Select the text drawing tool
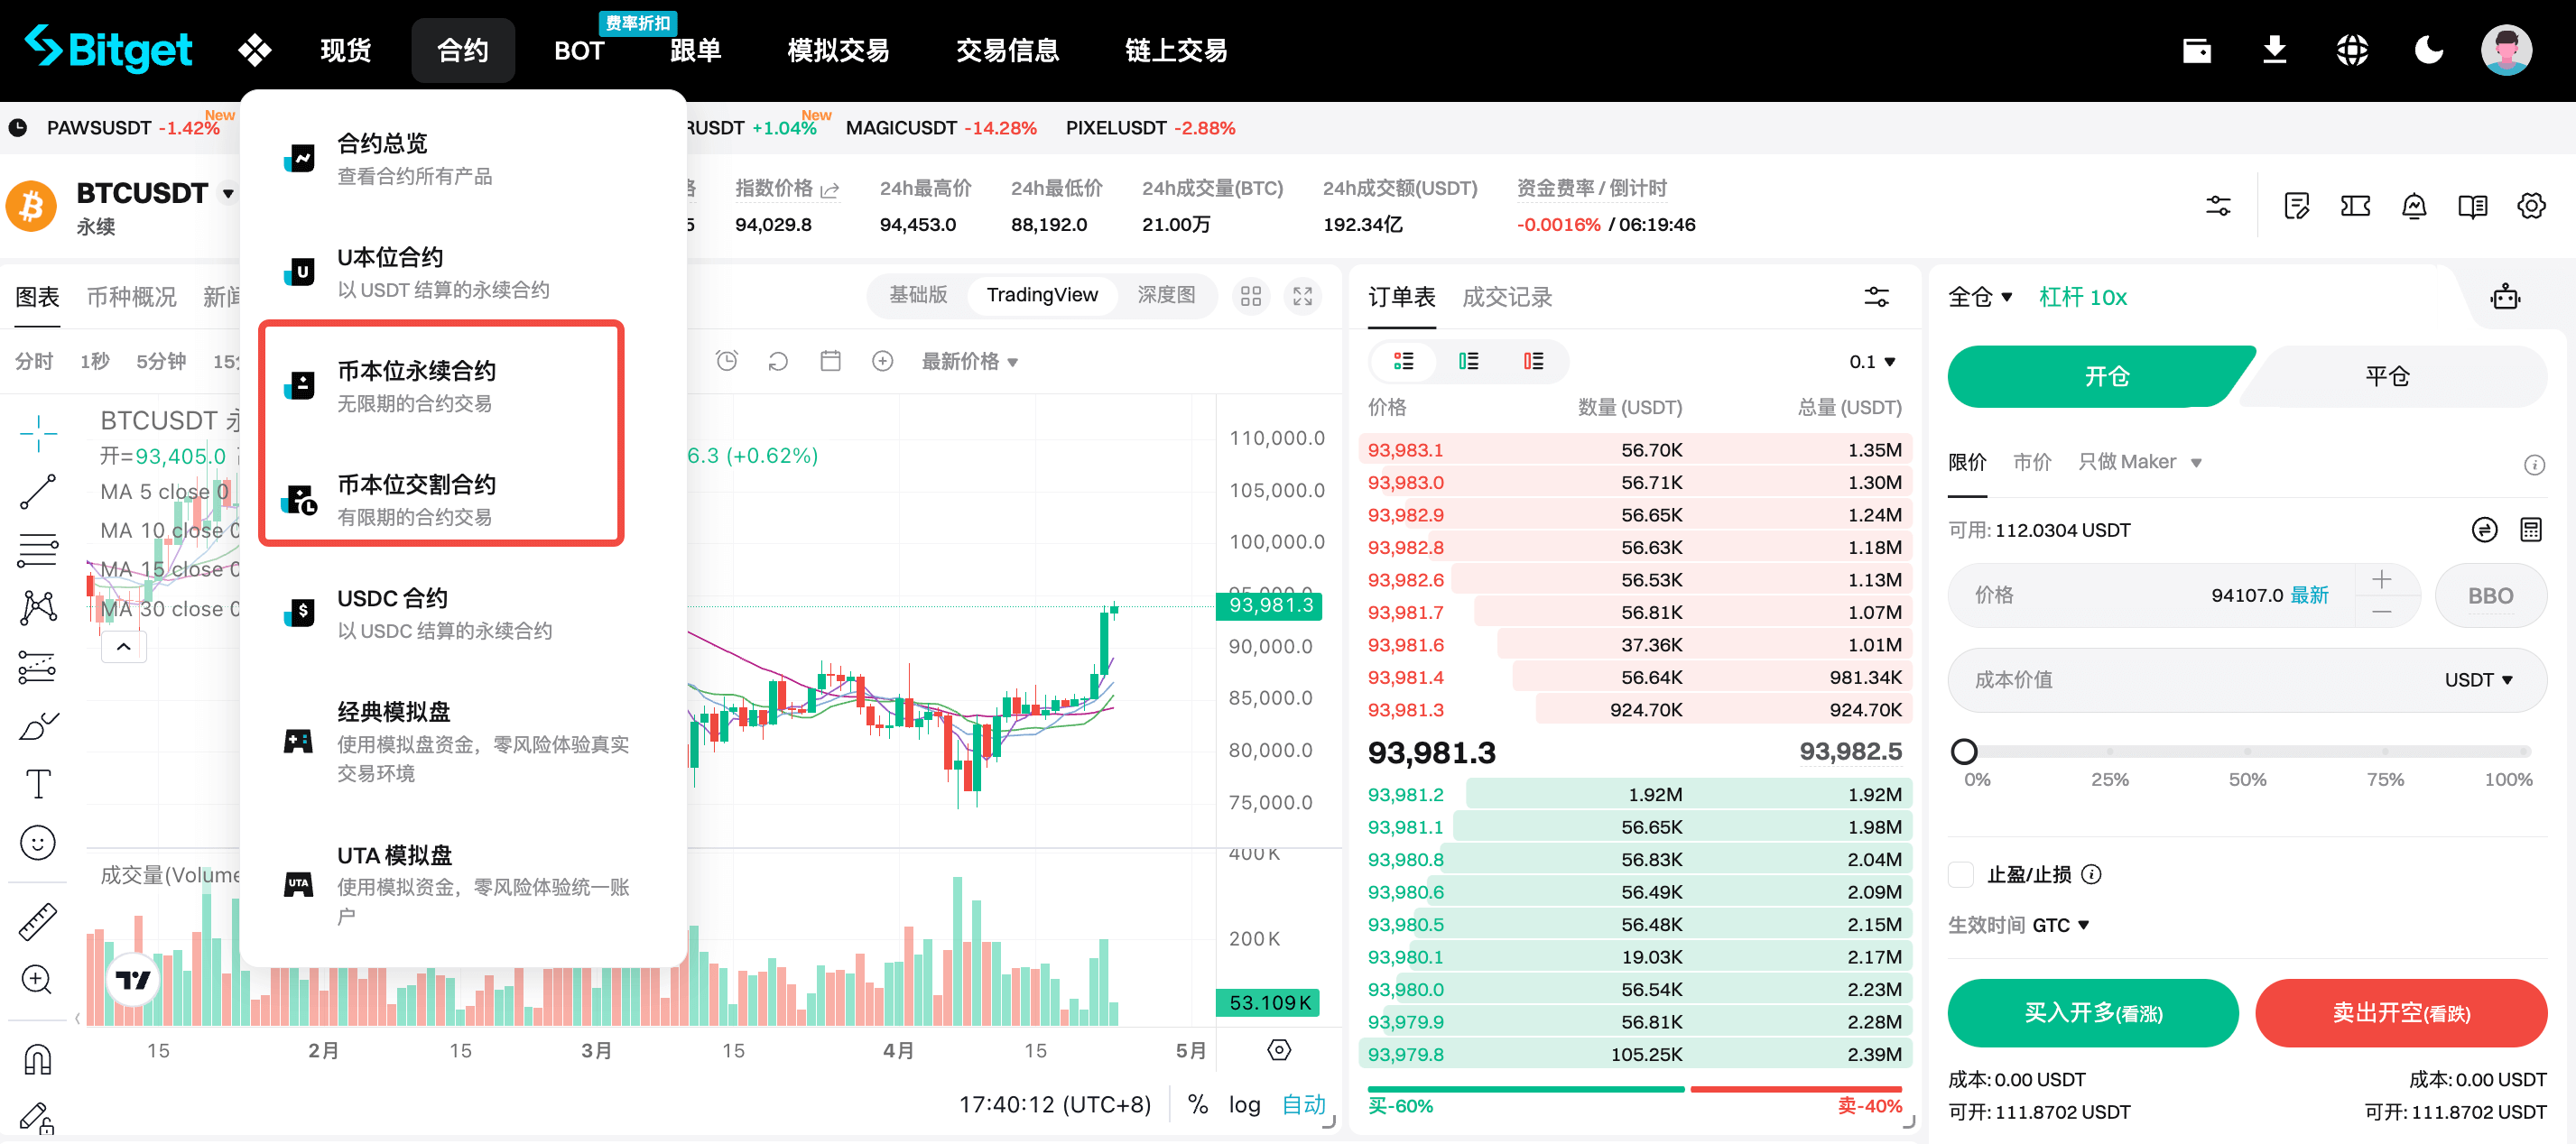 pos(37,784)
